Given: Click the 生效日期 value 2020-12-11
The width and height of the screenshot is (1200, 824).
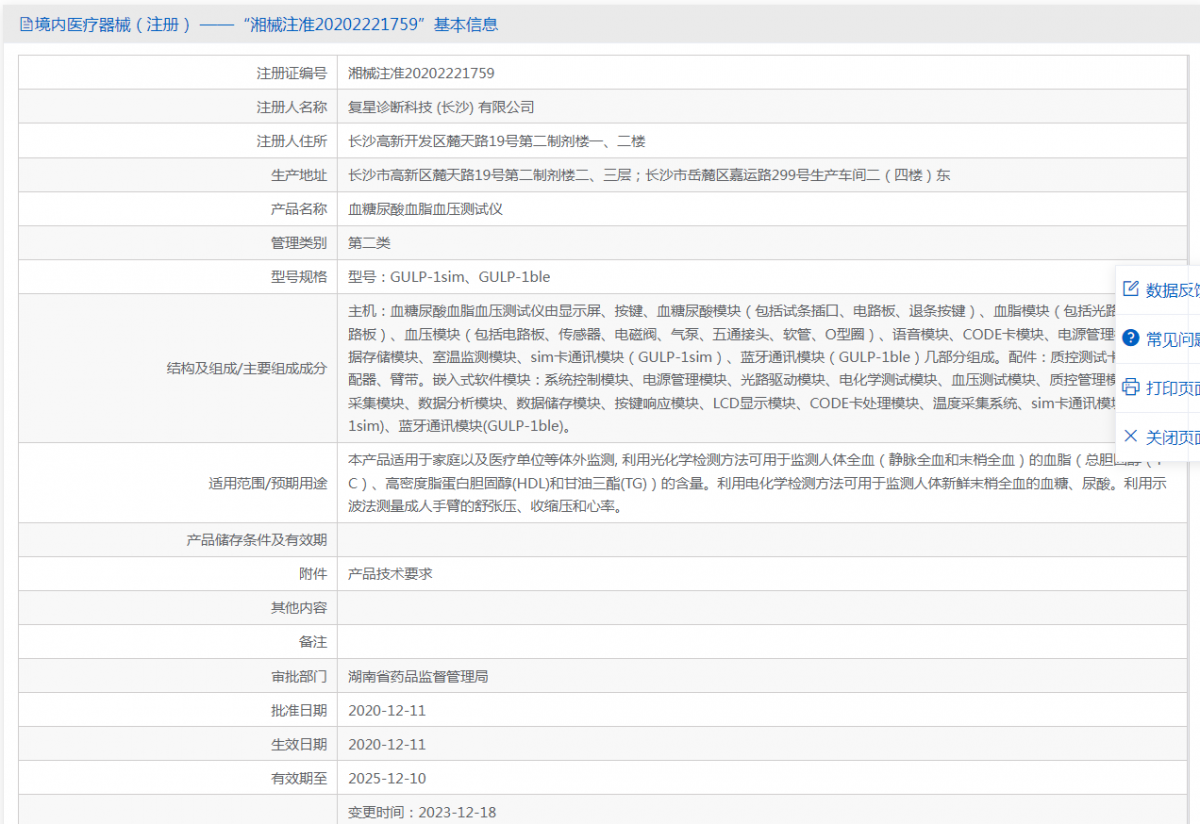Looking at the screenshot, I should pyautogui.click(x=387, y=745).
